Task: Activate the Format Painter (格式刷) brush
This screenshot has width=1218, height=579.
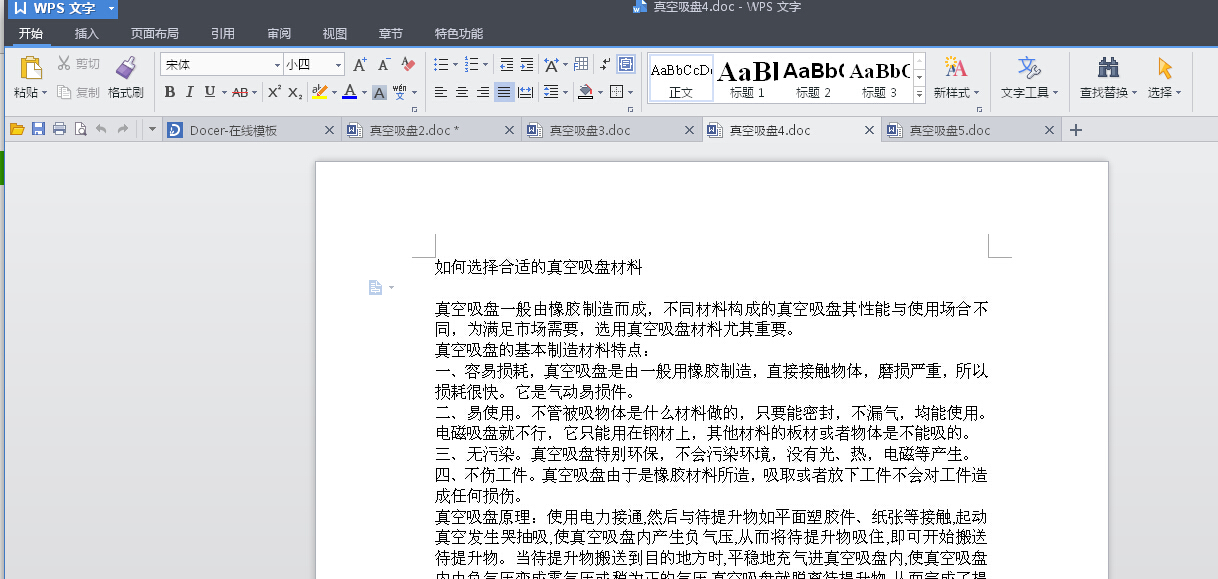Action: [x=125, y=68]
